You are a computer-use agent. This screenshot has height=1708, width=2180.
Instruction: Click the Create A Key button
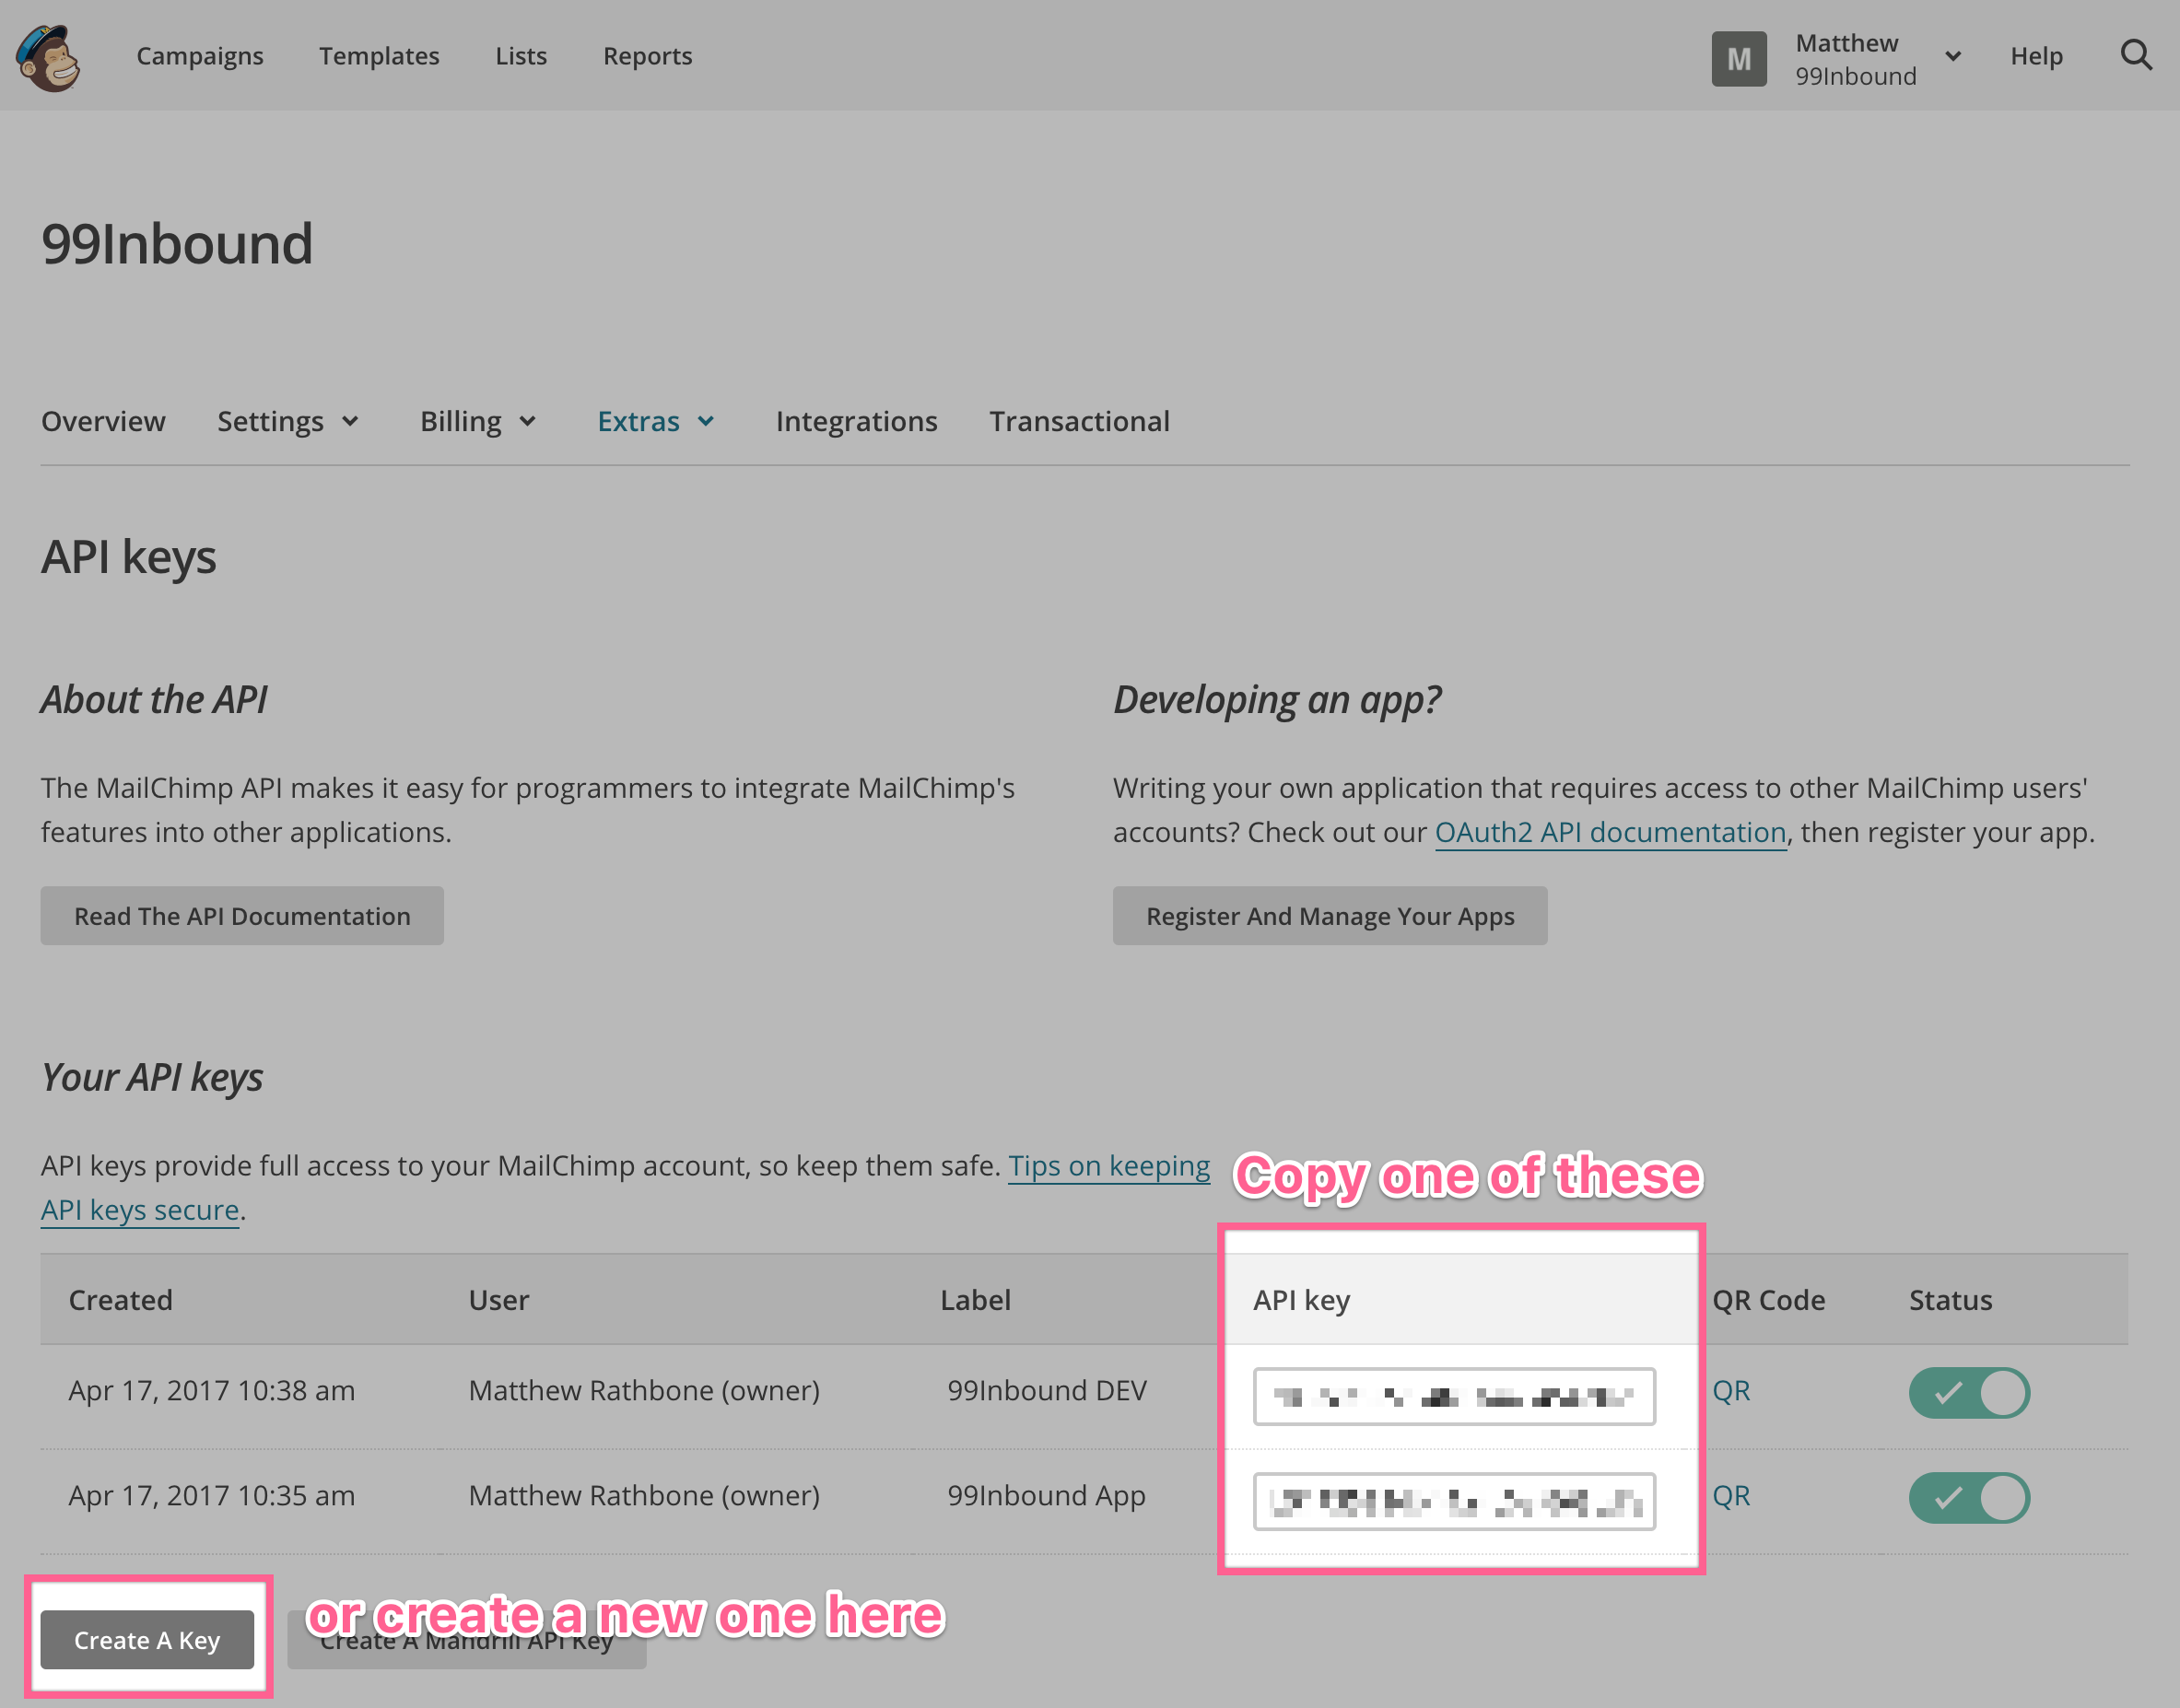tap(147, 1640)
